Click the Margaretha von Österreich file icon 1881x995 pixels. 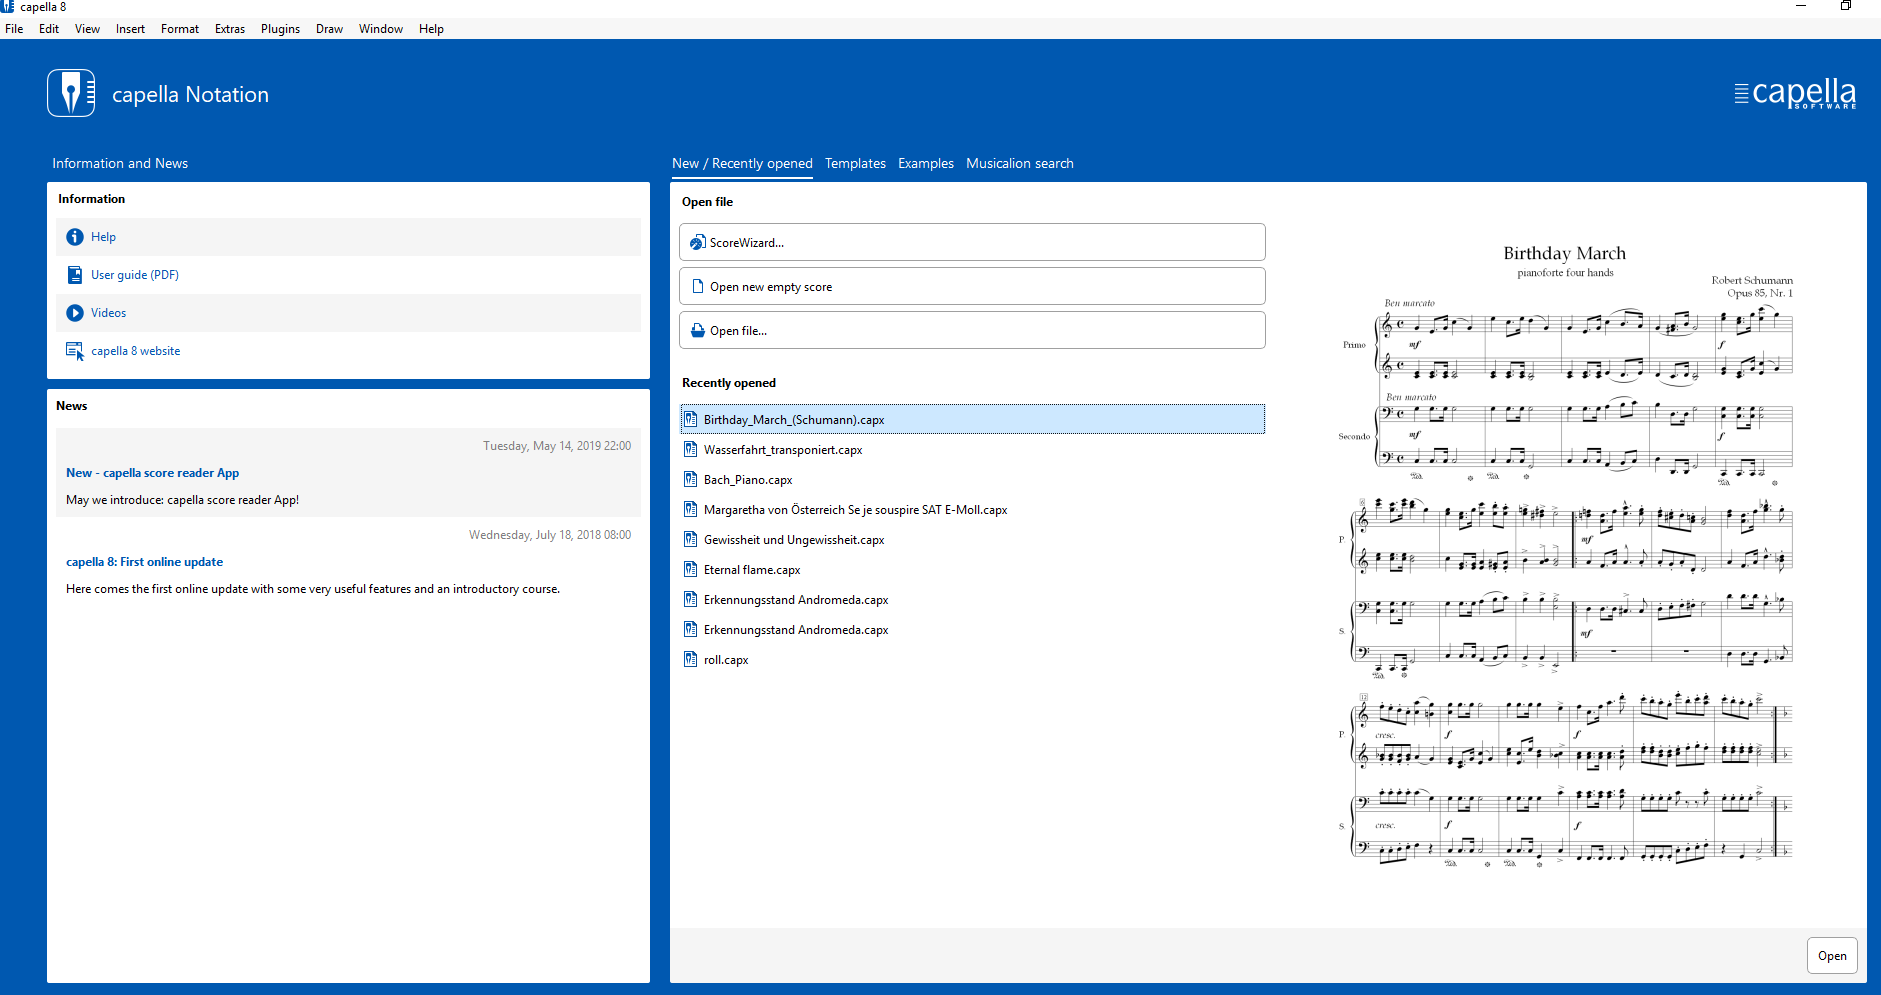click(691, 509)
